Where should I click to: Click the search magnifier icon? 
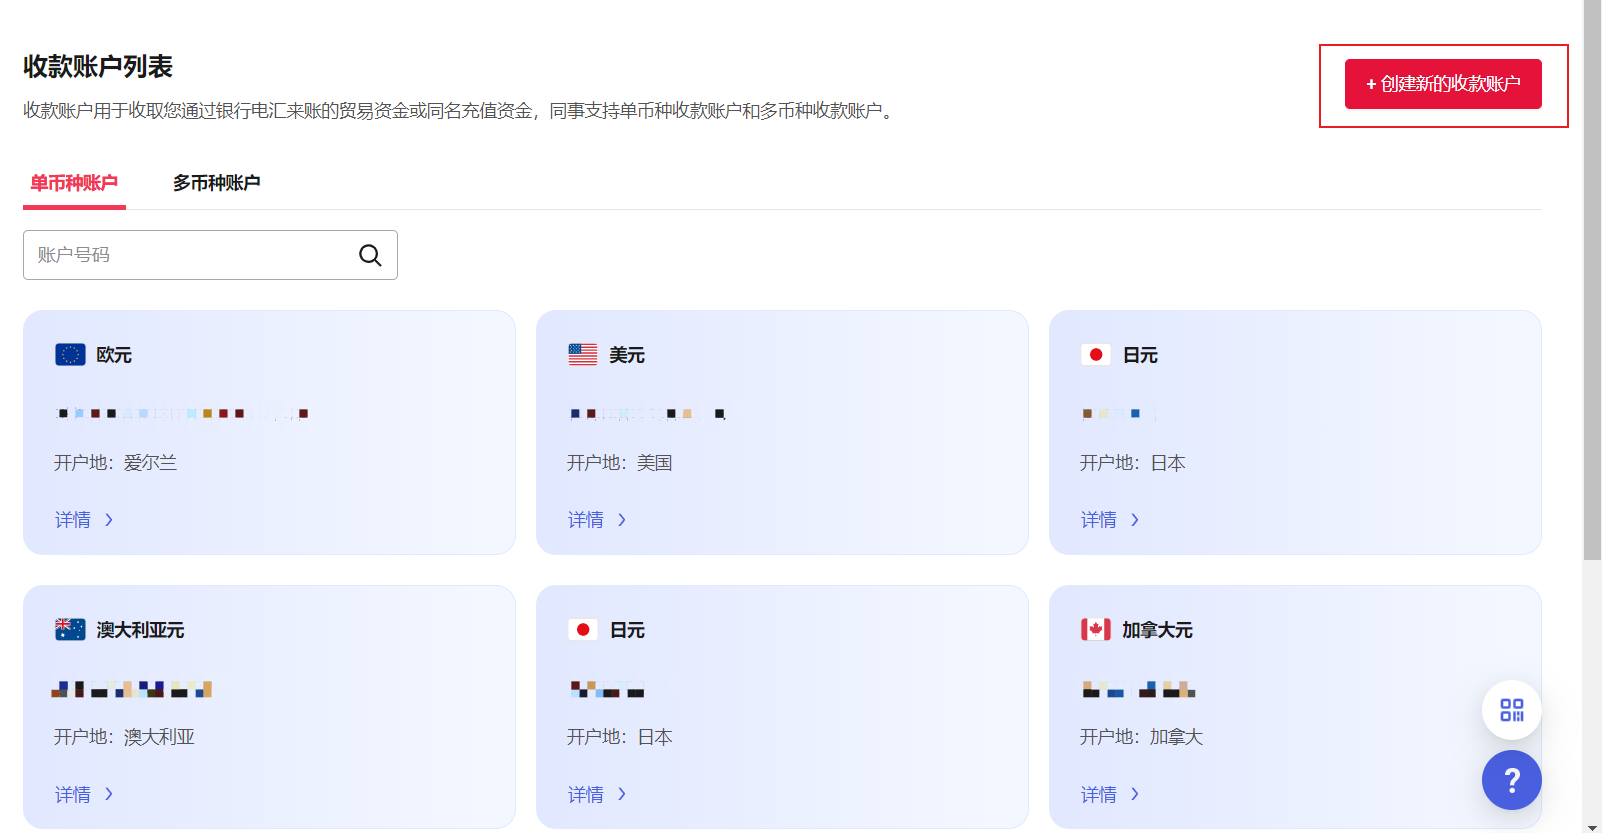pos(370,255)
